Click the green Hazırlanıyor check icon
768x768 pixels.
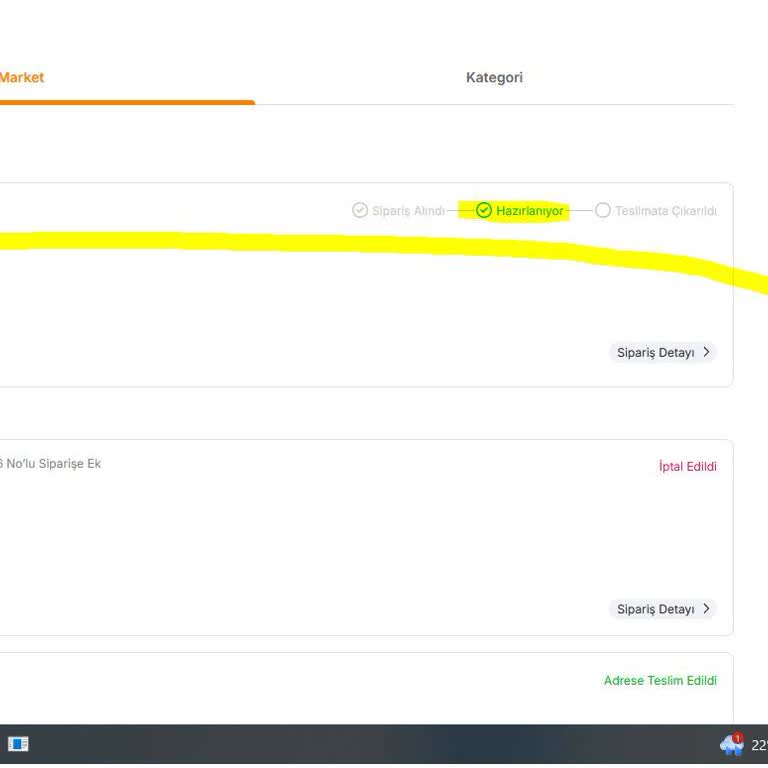[x=483, y=210]
